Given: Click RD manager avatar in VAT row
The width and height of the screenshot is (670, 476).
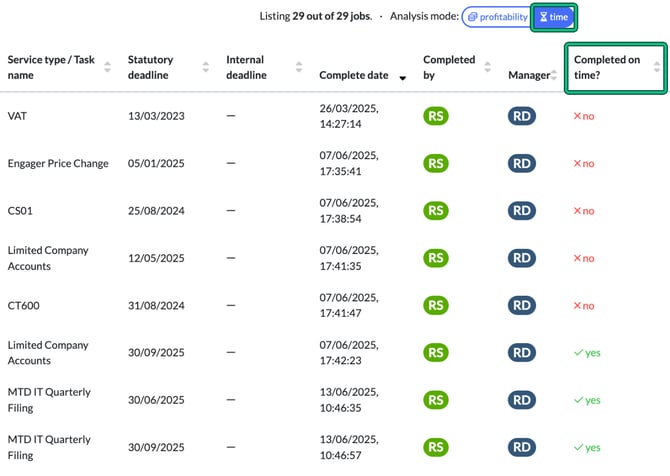Looking at the screenshot, I should 522,116.
